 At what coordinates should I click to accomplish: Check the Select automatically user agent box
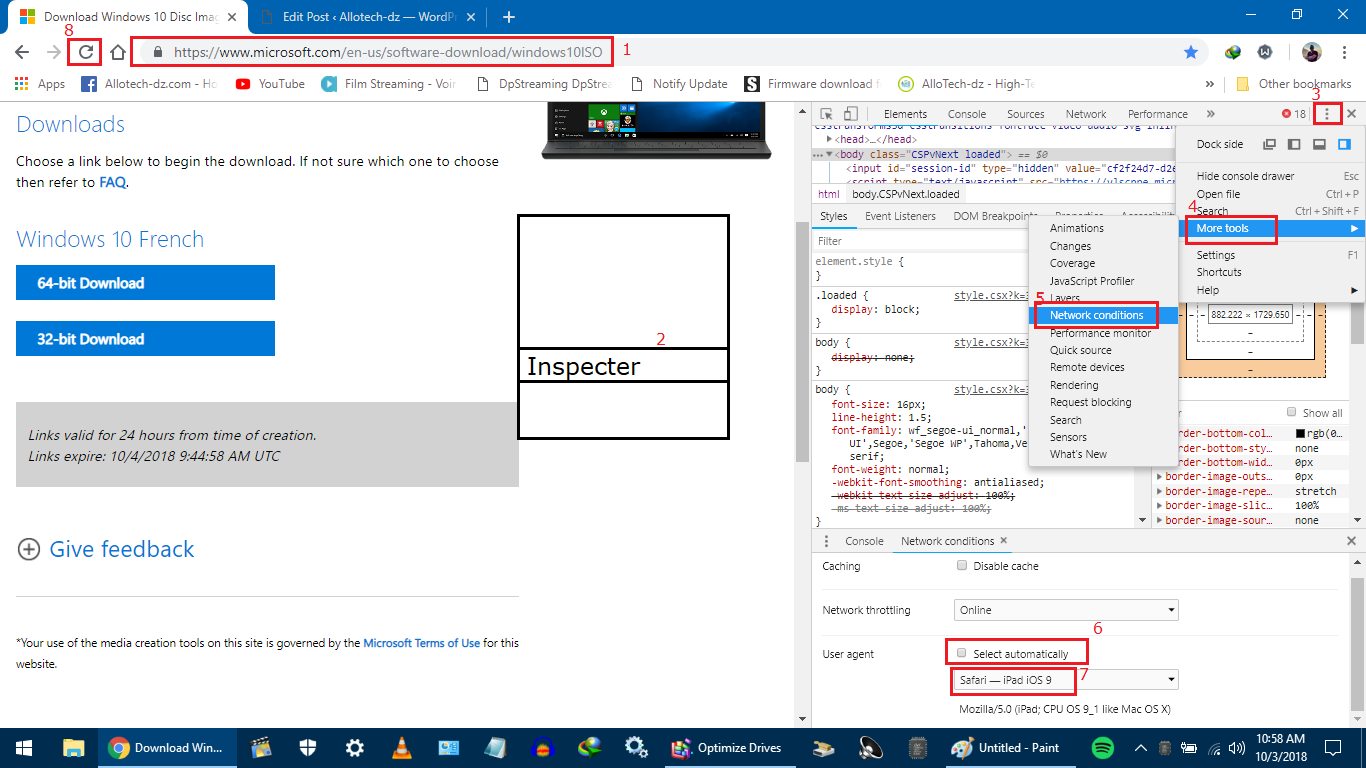pos(962,654)
